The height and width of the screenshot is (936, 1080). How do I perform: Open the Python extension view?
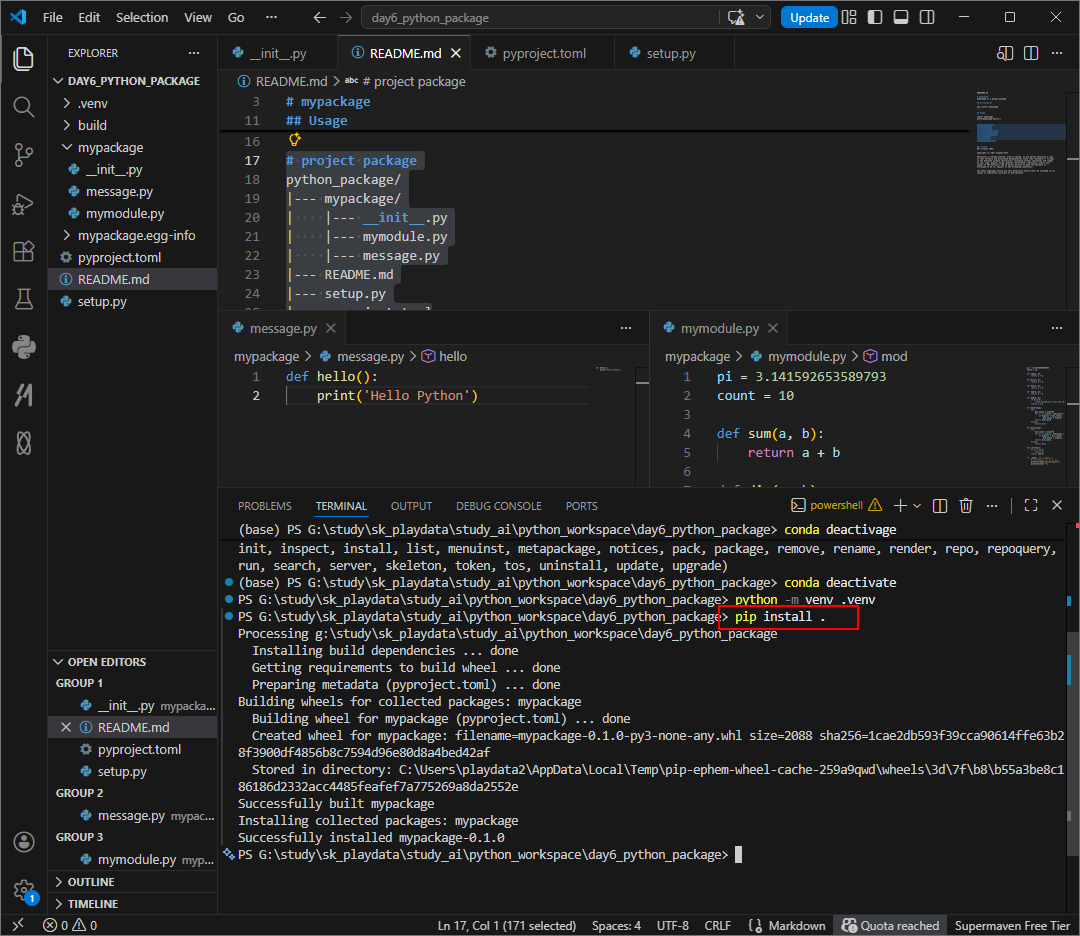(x=23, y=347)
